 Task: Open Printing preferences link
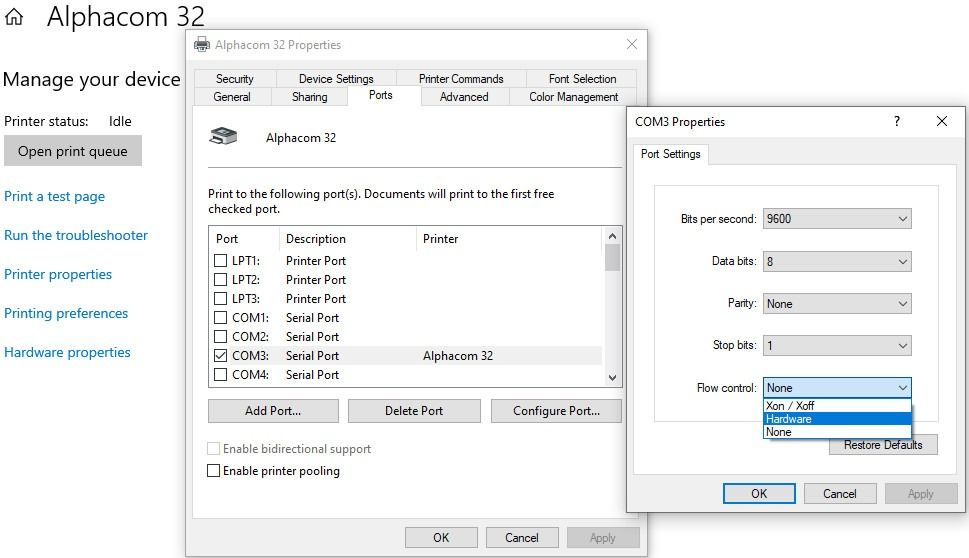[x=66, y=313]
